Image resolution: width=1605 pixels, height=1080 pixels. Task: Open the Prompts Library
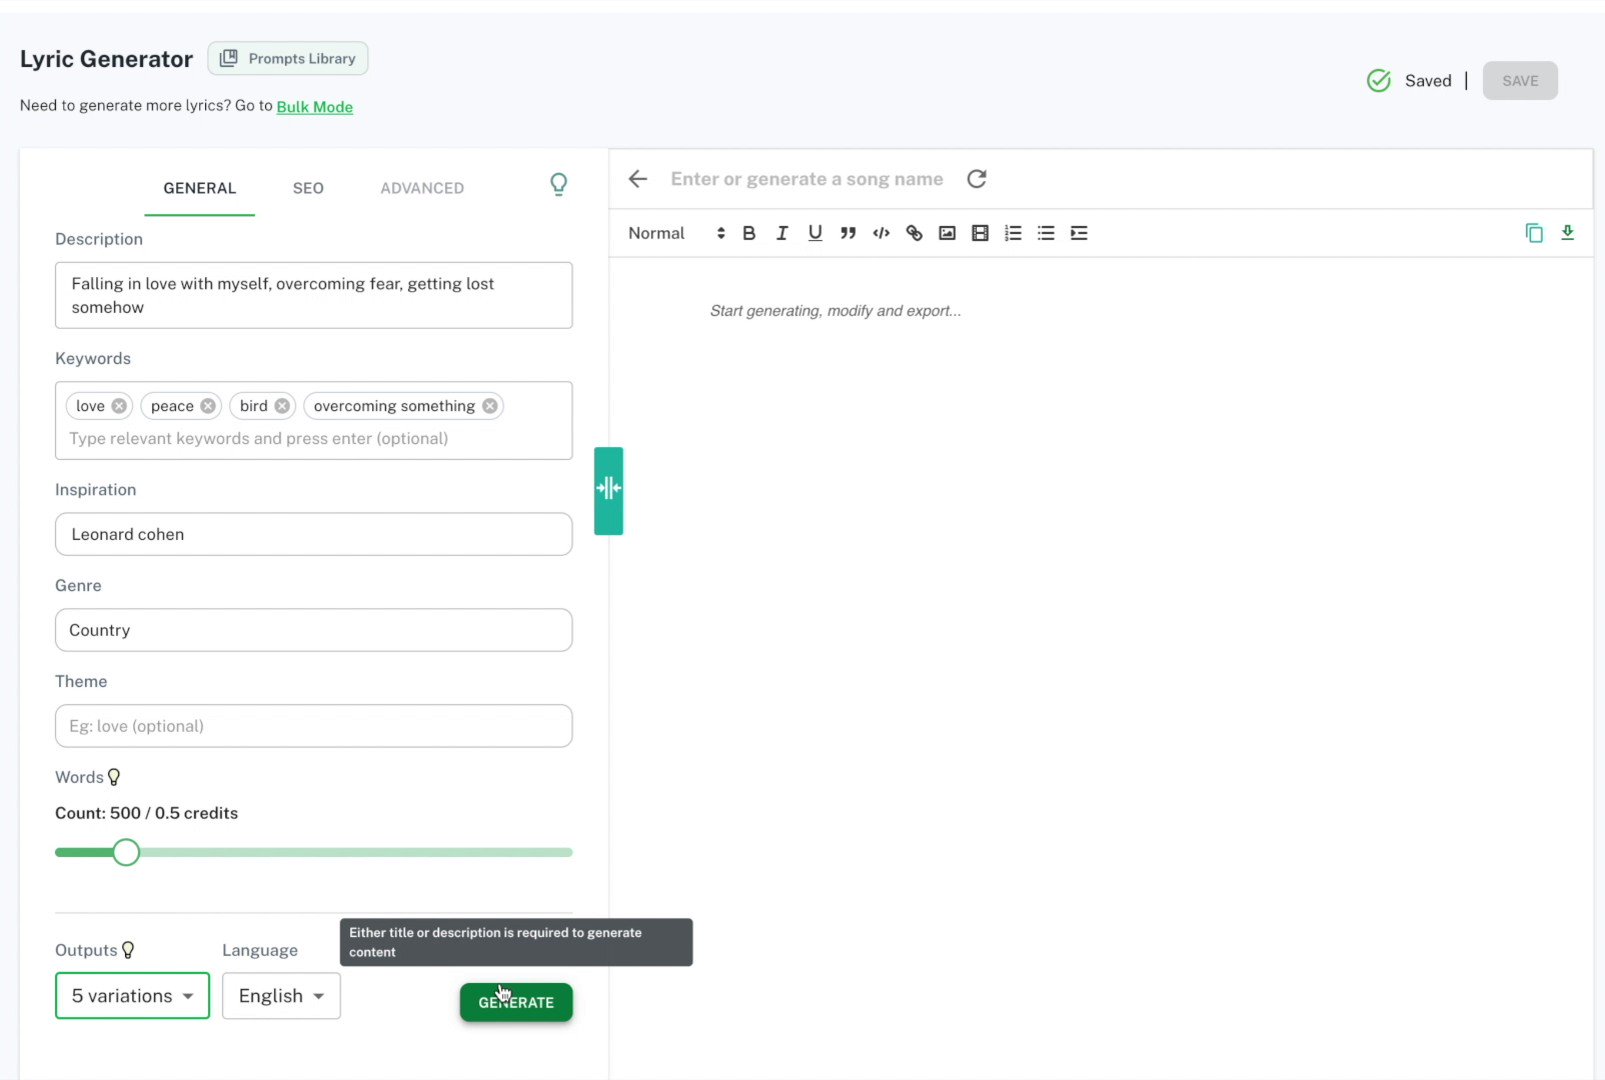(288, 58)
